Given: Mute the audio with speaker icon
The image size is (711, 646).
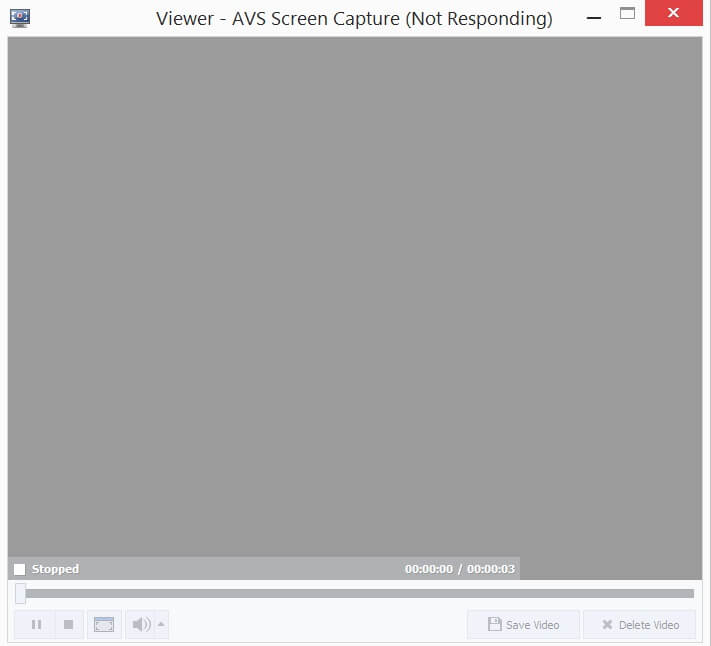Looking at the screenshot, I should pyautogui.click(x=141, y=625).
